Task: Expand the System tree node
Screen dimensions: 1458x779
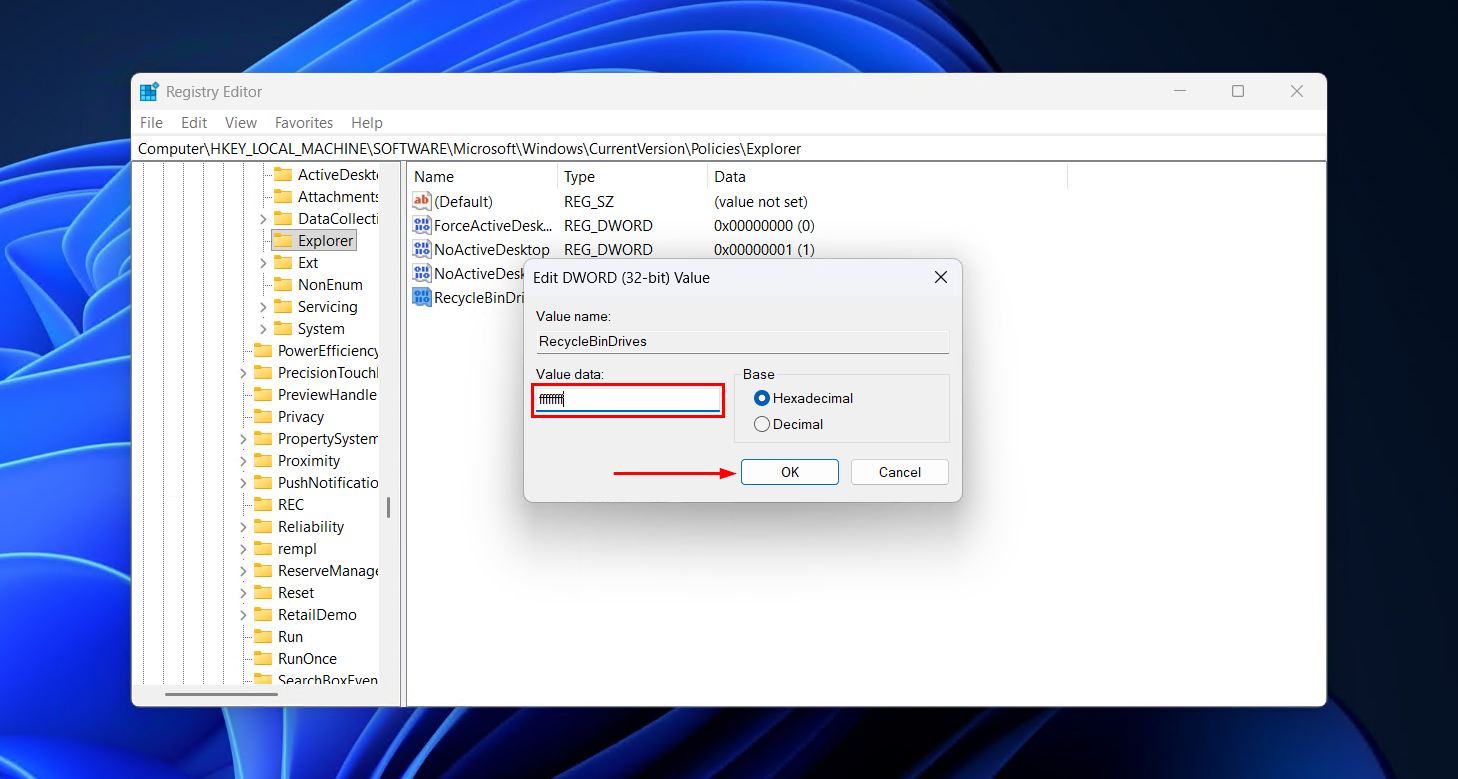Action: tap(263, 329)
